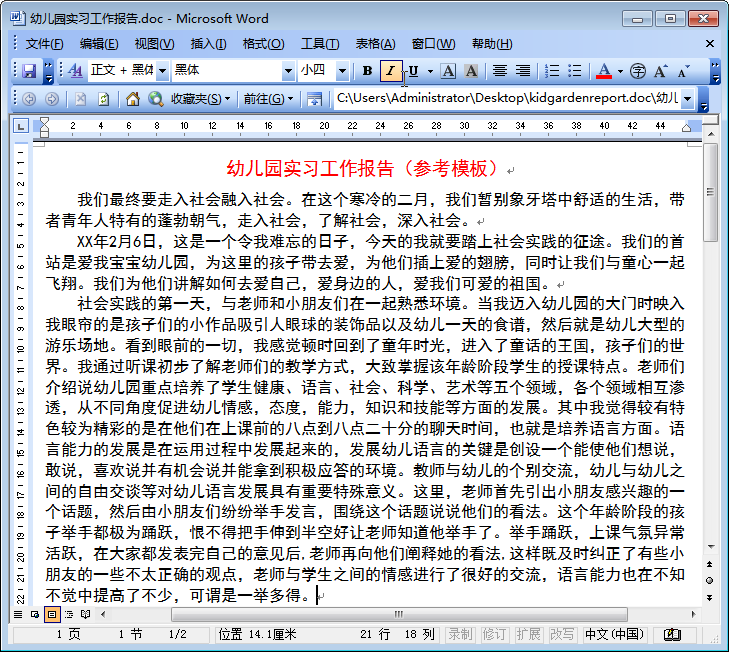Click the Web toolbar Back arrow
This screenshot has width=729, height=652.
tap(29, 99)
